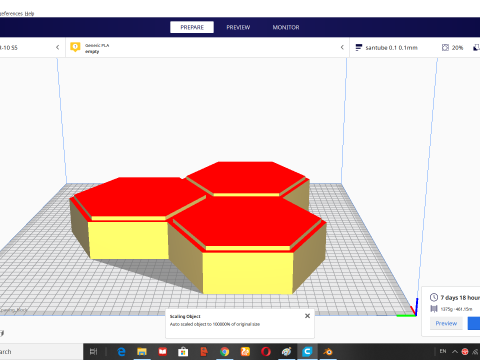This screenshot has height=360, width=480.
Task: Switch to the PREPARE stage tab
Action: 192,27
